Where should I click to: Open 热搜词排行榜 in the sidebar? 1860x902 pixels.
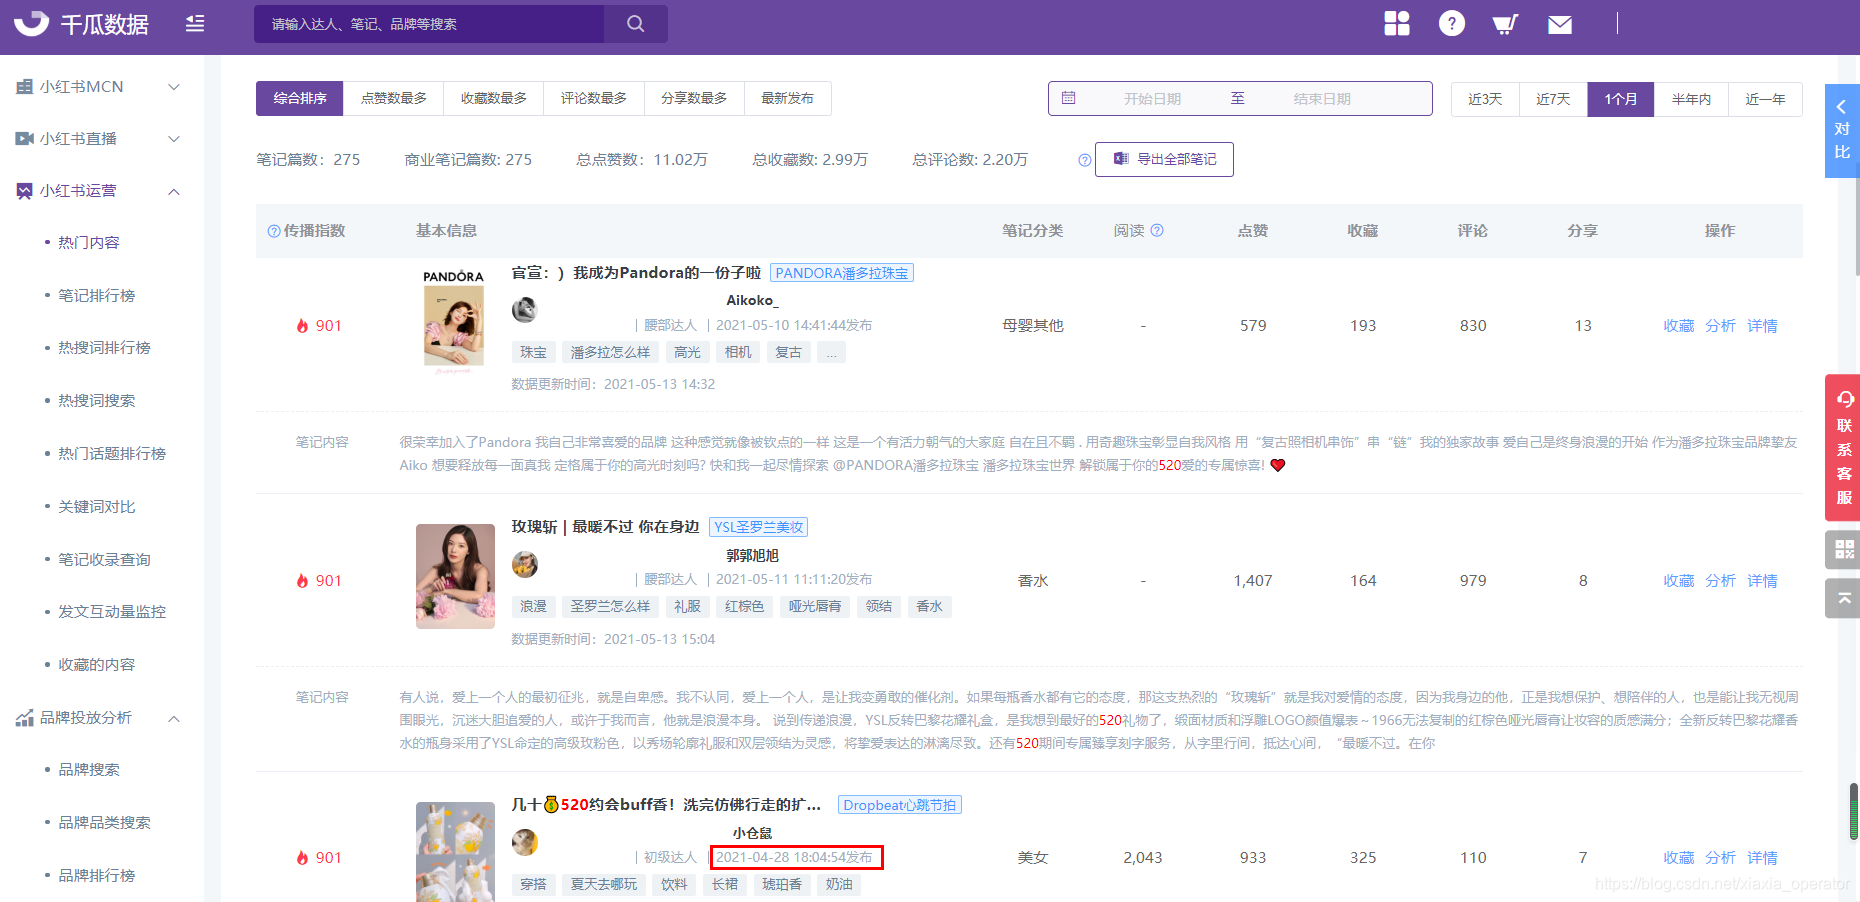104,348
